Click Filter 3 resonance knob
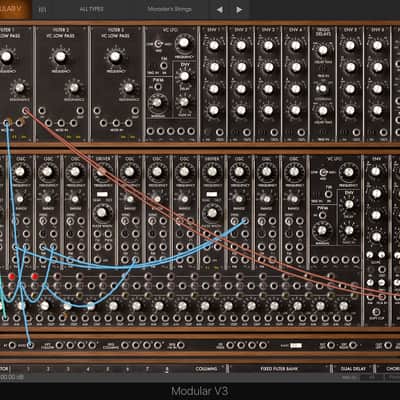The width and height of the screenshot is (400, 400). tap(129, 88)
